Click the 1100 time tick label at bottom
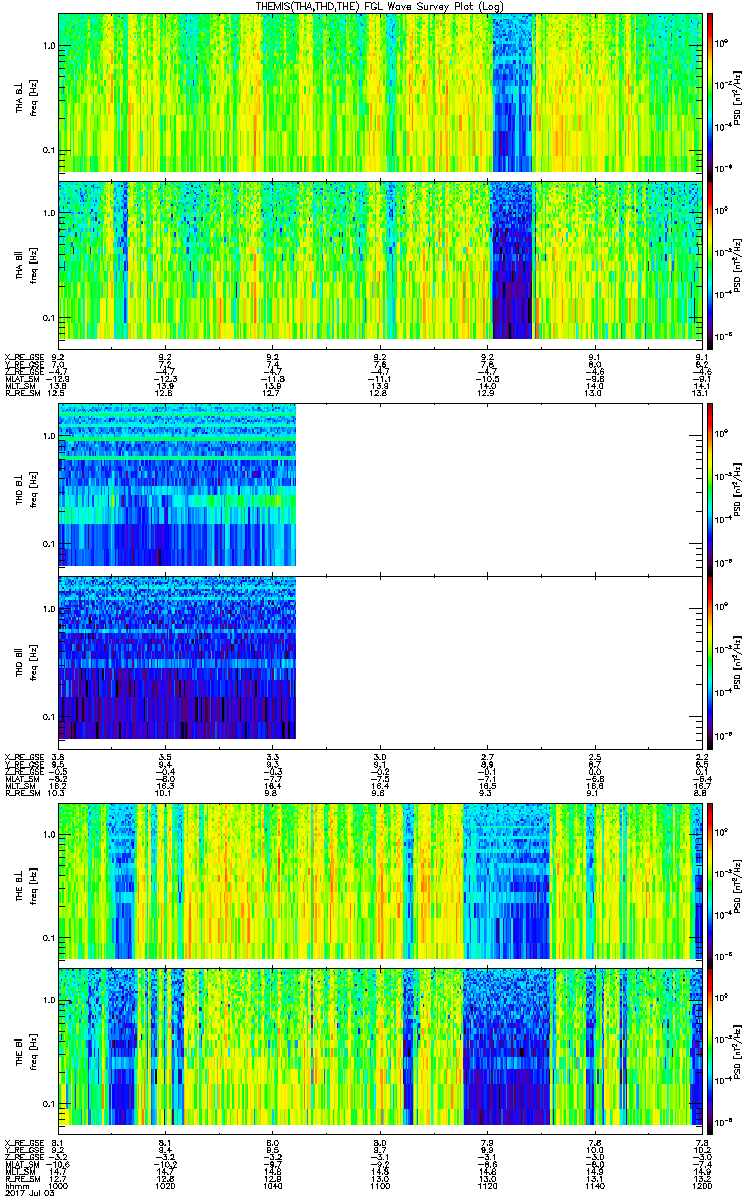 click(x=379, y=1184)
